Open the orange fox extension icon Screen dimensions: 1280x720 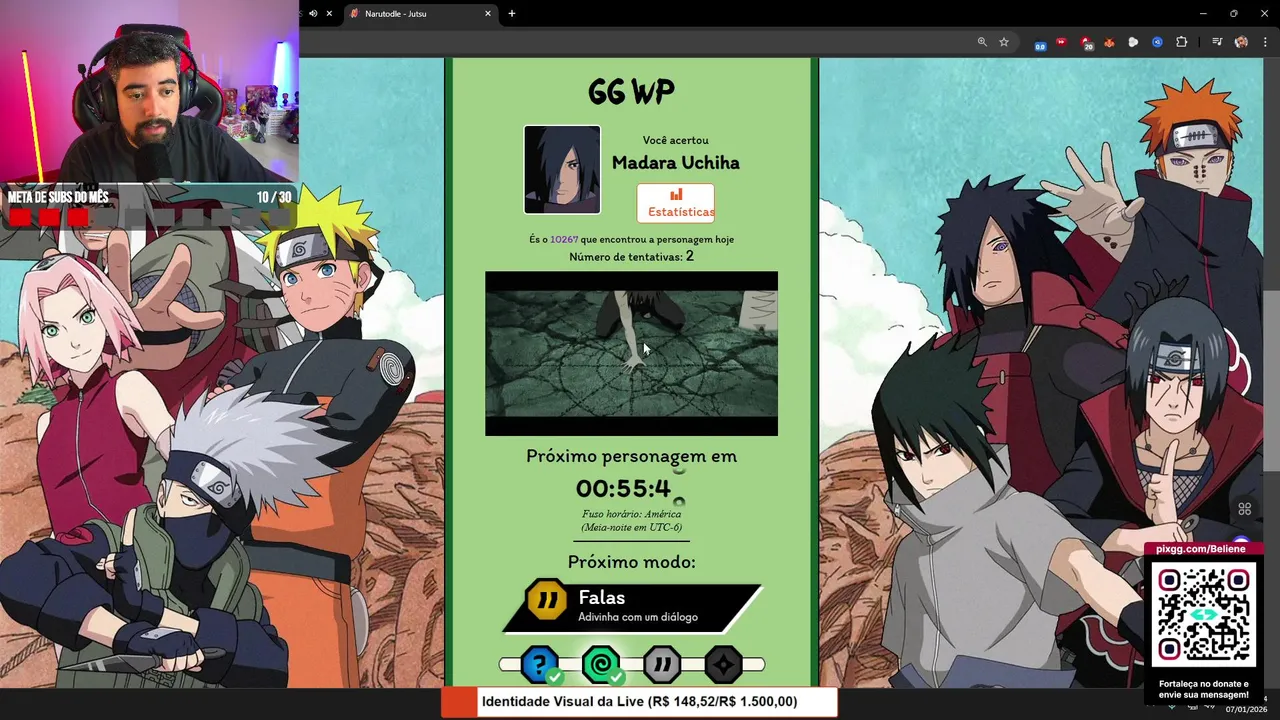[x=1109, y=42]
